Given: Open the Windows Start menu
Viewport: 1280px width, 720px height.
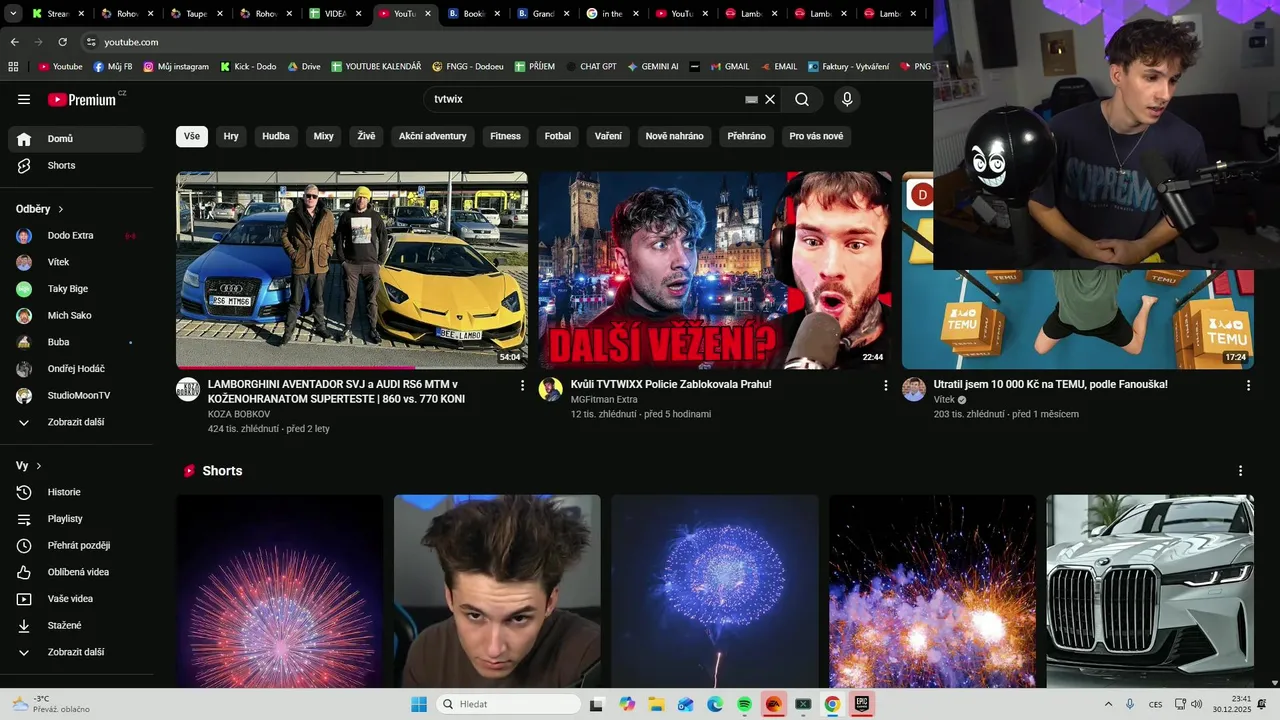Looking at the screenshot, I should (419, 704).
